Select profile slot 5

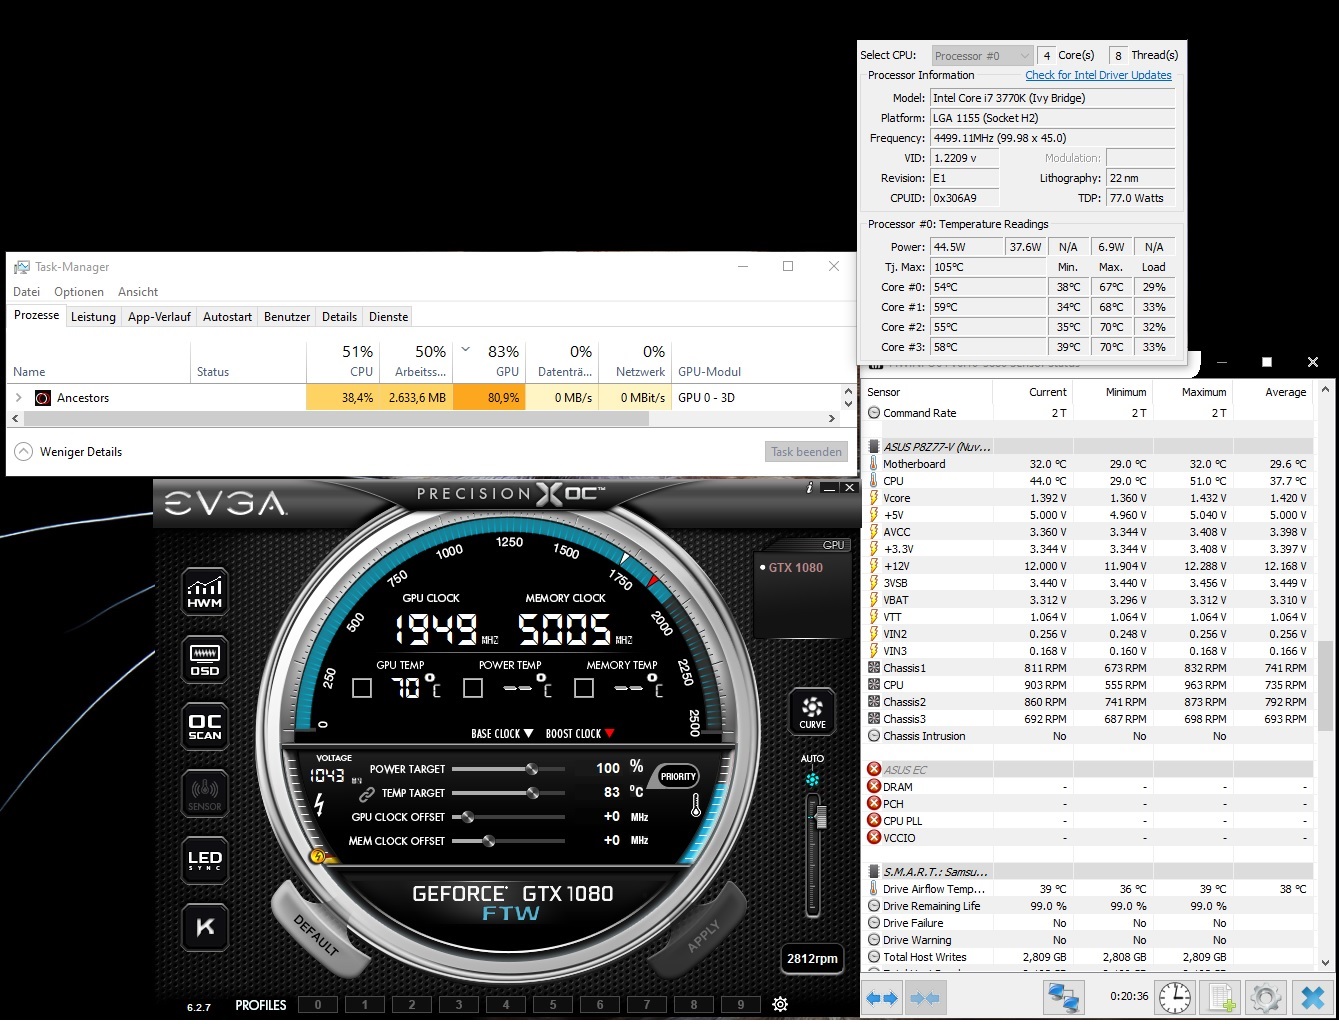[553, 1005]
